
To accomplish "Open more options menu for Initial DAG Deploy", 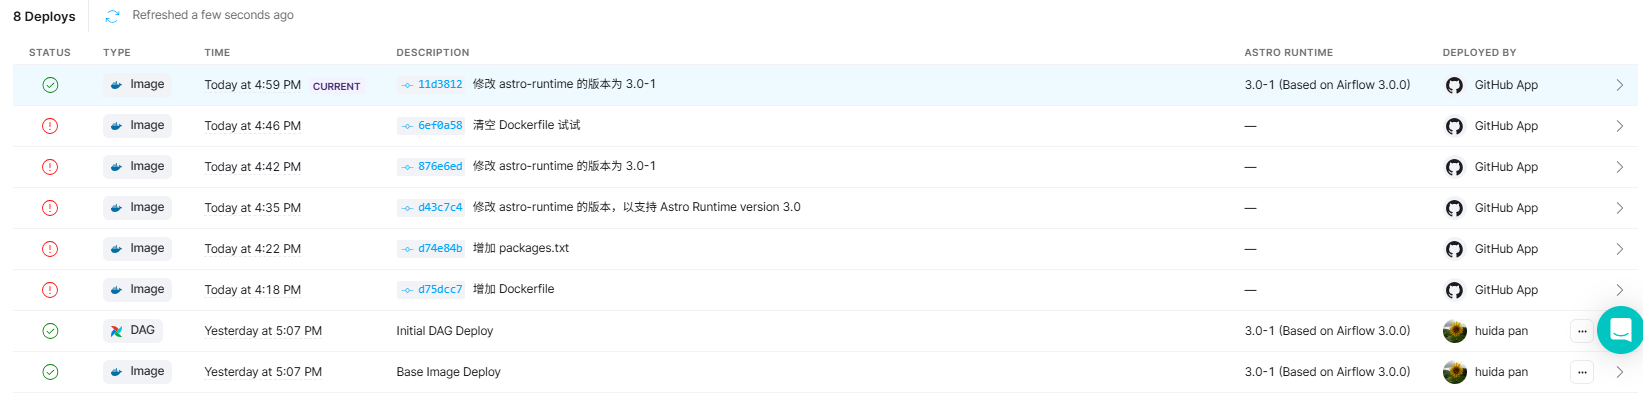I will (x=1582, y=331).
